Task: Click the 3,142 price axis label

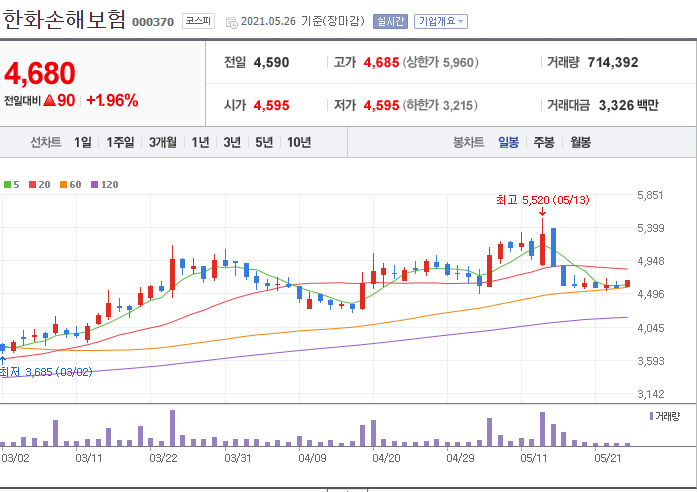Action: tap(650, 394)
